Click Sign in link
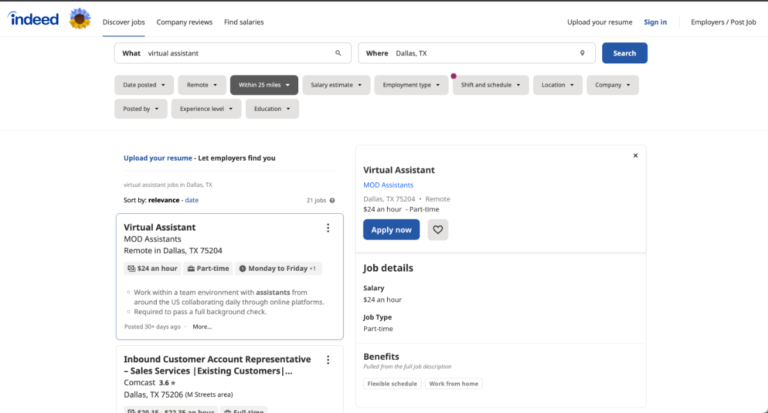Image resolution: width=768 pixels, height=413 pixels. pyautogui.click(x=655, y=22)
